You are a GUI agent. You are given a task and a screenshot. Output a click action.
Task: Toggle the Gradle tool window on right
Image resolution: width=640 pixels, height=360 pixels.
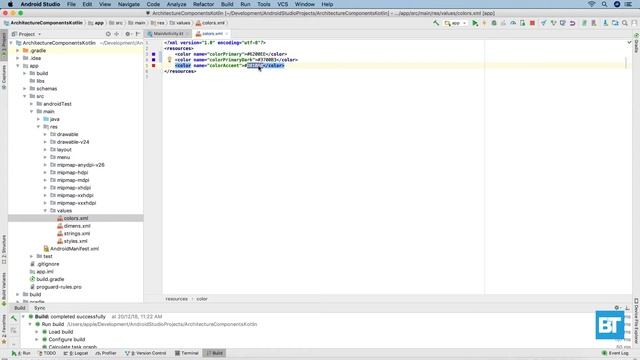[x=636, y=43]
